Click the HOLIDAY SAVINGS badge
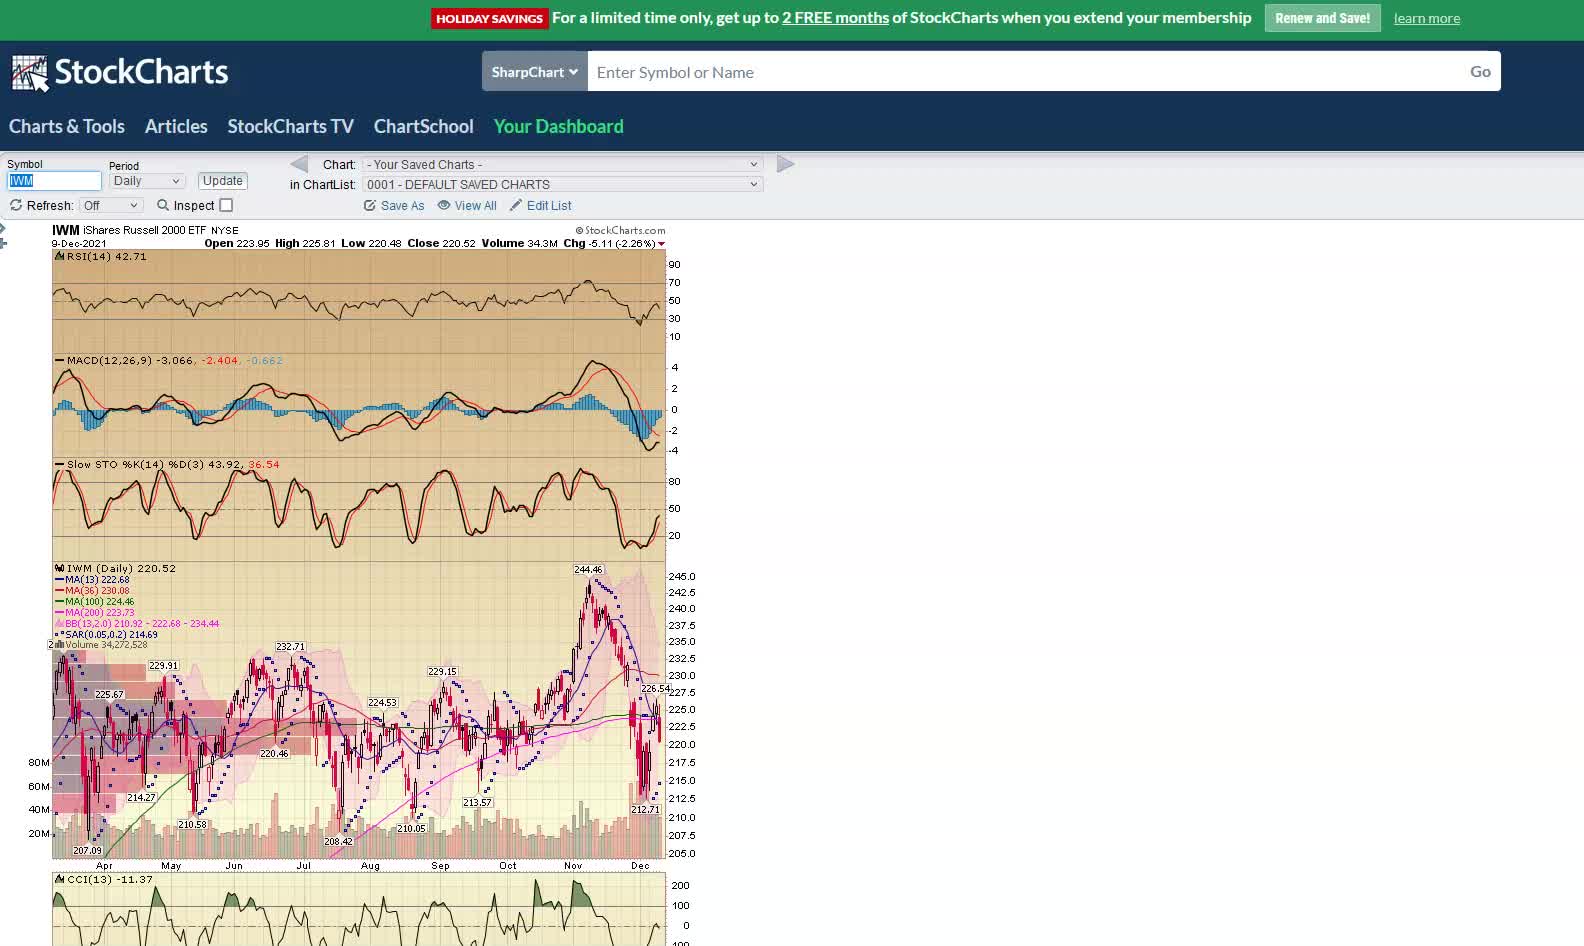1584x946 pixels. click(489, 18)
